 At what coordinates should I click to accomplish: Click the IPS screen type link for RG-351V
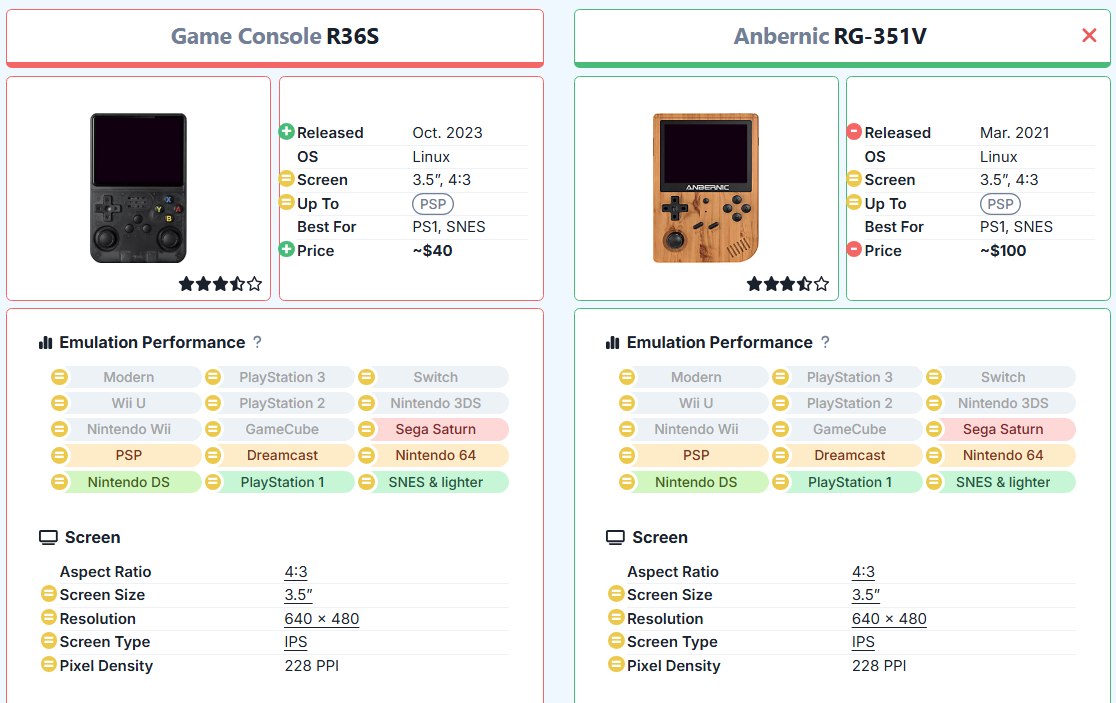[x=863, y=642]
